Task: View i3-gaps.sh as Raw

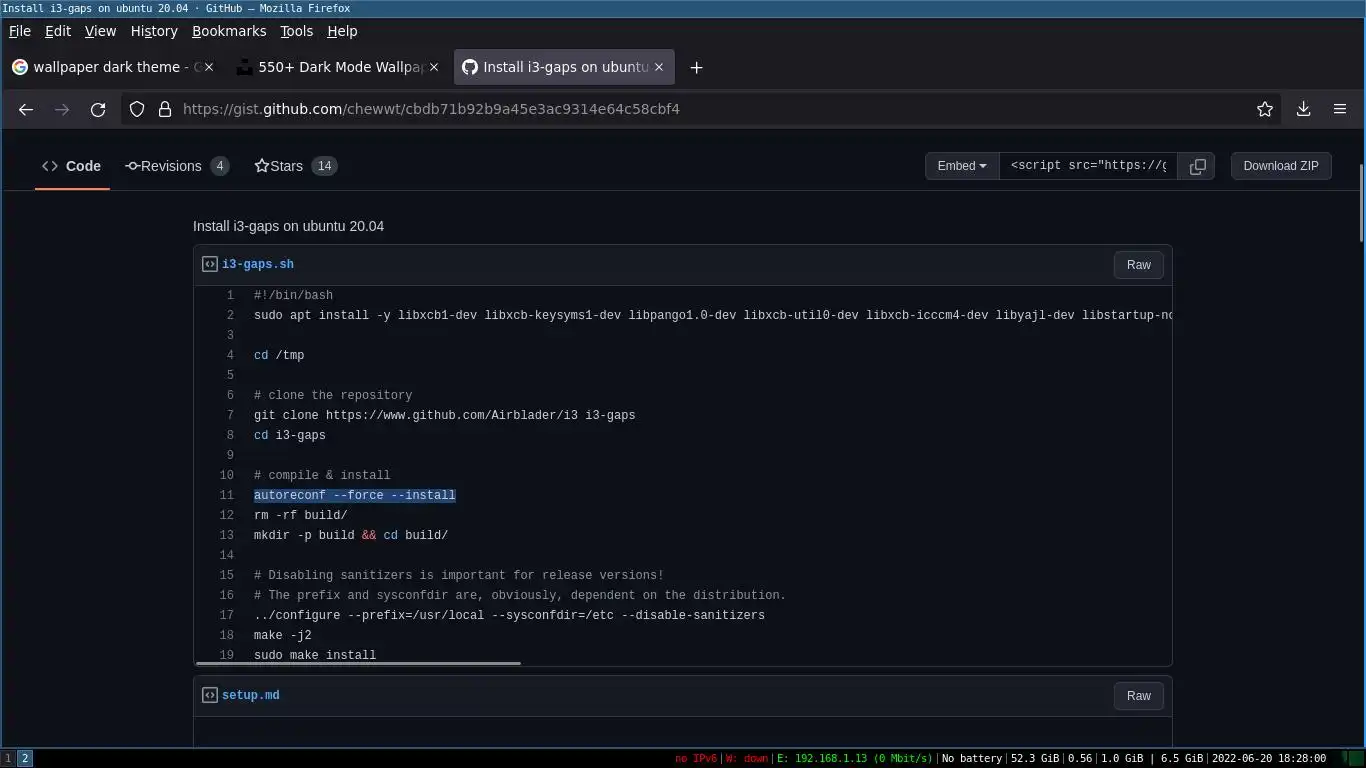Action: tap(1139, 265)
